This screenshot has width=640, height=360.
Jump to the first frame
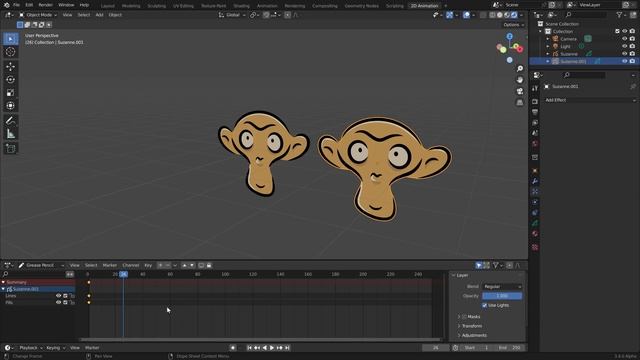pyautogui.click(x=249, y=348)
